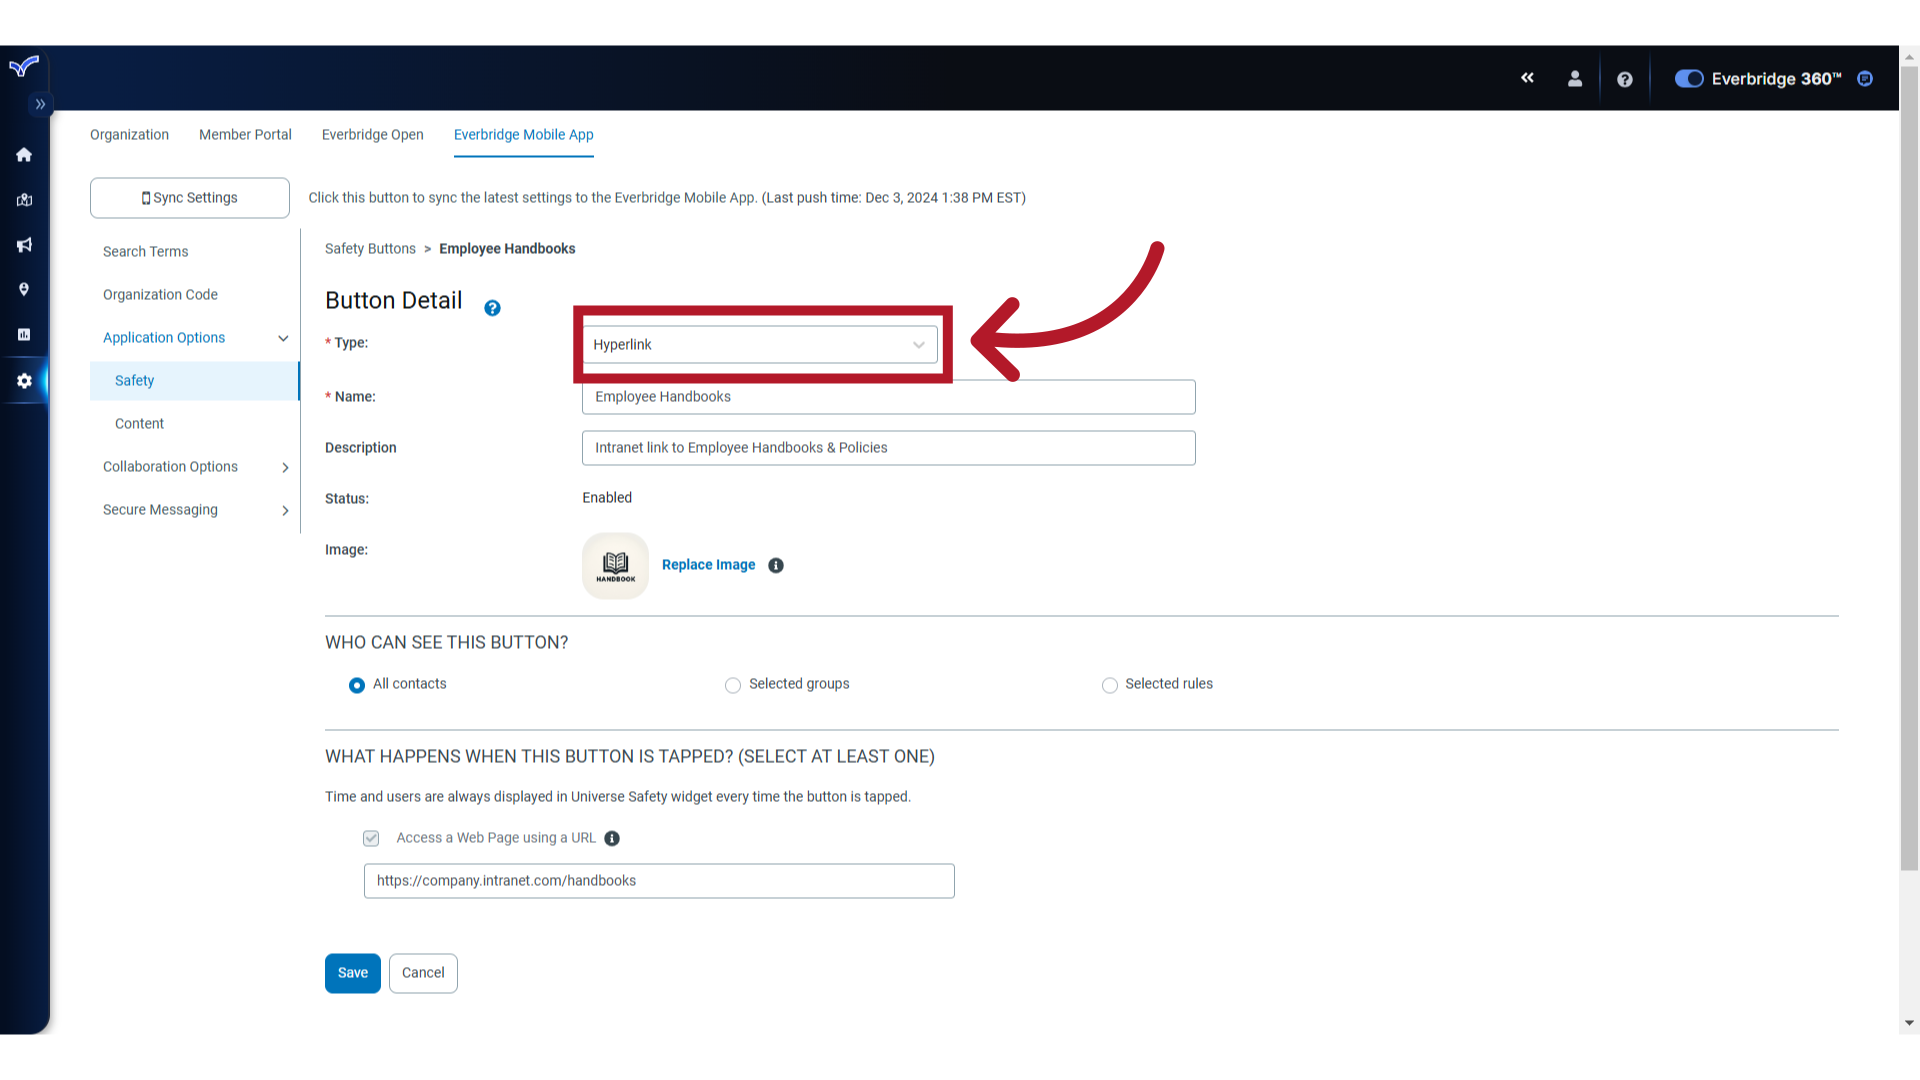Click the Everbridge bird logo
Viewport: 1920px width, 1080px height.
24,67
